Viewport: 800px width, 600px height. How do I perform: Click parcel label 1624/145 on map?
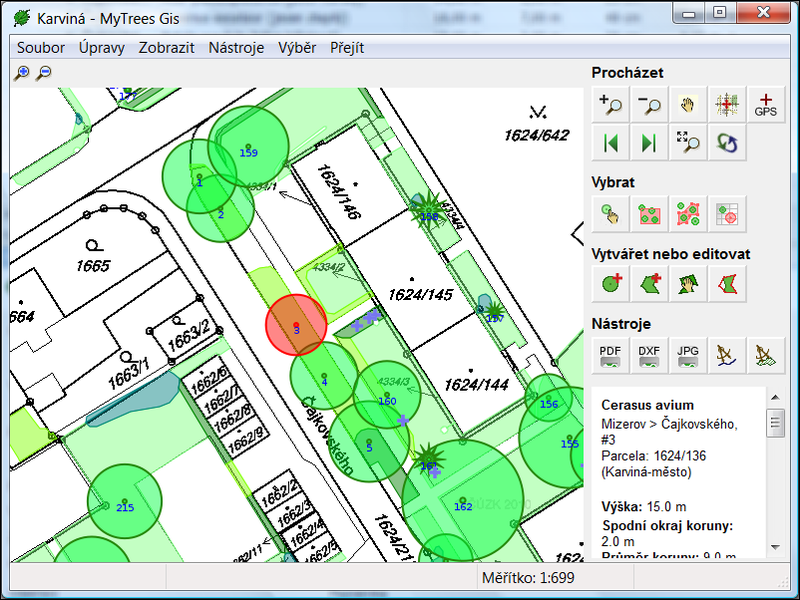pyautogui.click(x=420, y=294)
